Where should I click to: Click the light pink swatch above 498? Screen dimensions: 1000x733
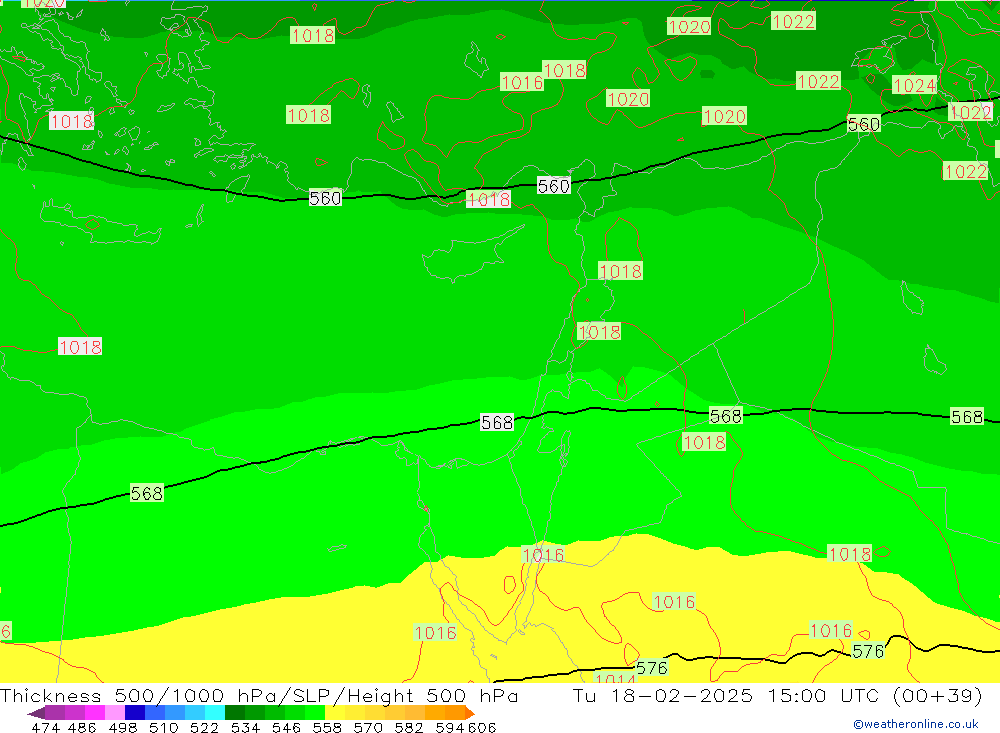click(x=115, y=713)
